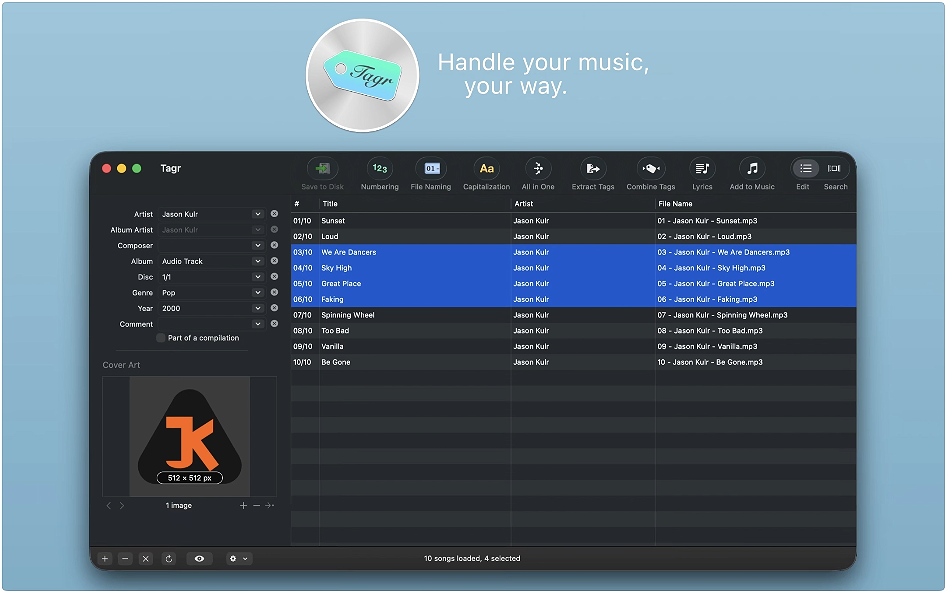
Task: Clear the Disc field
Action: click(x=274, y=277)
